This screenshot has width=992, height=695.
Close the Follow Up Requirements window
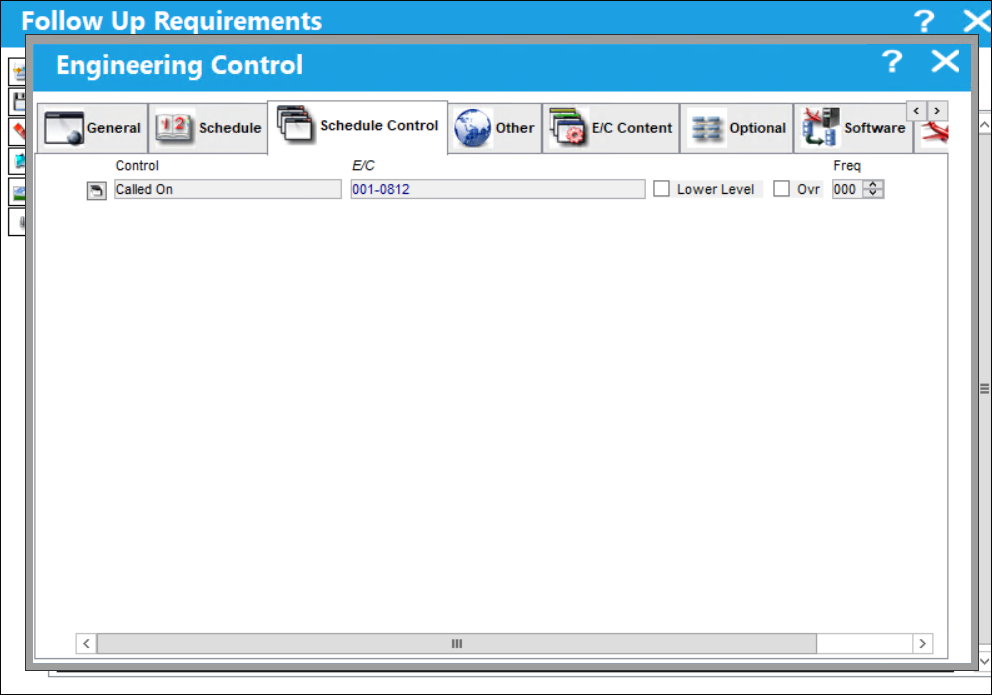pyautogui.click(x=976, y=21)
